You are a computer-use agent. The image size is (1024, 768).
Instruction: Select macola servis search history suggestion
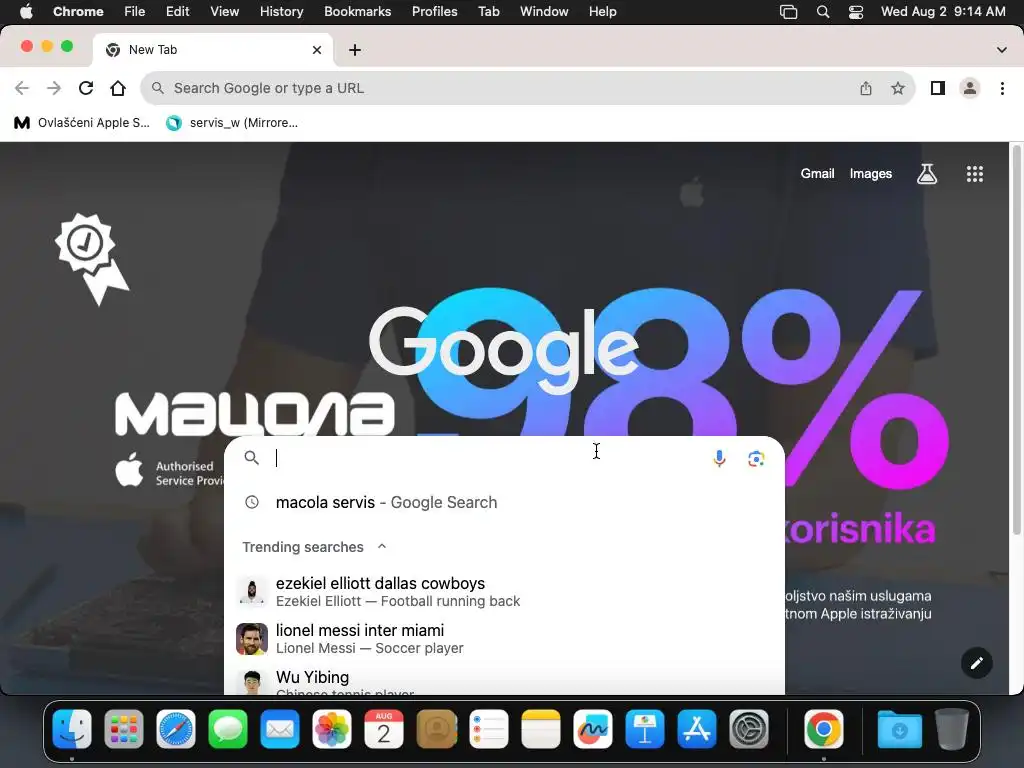pos(504,502)
